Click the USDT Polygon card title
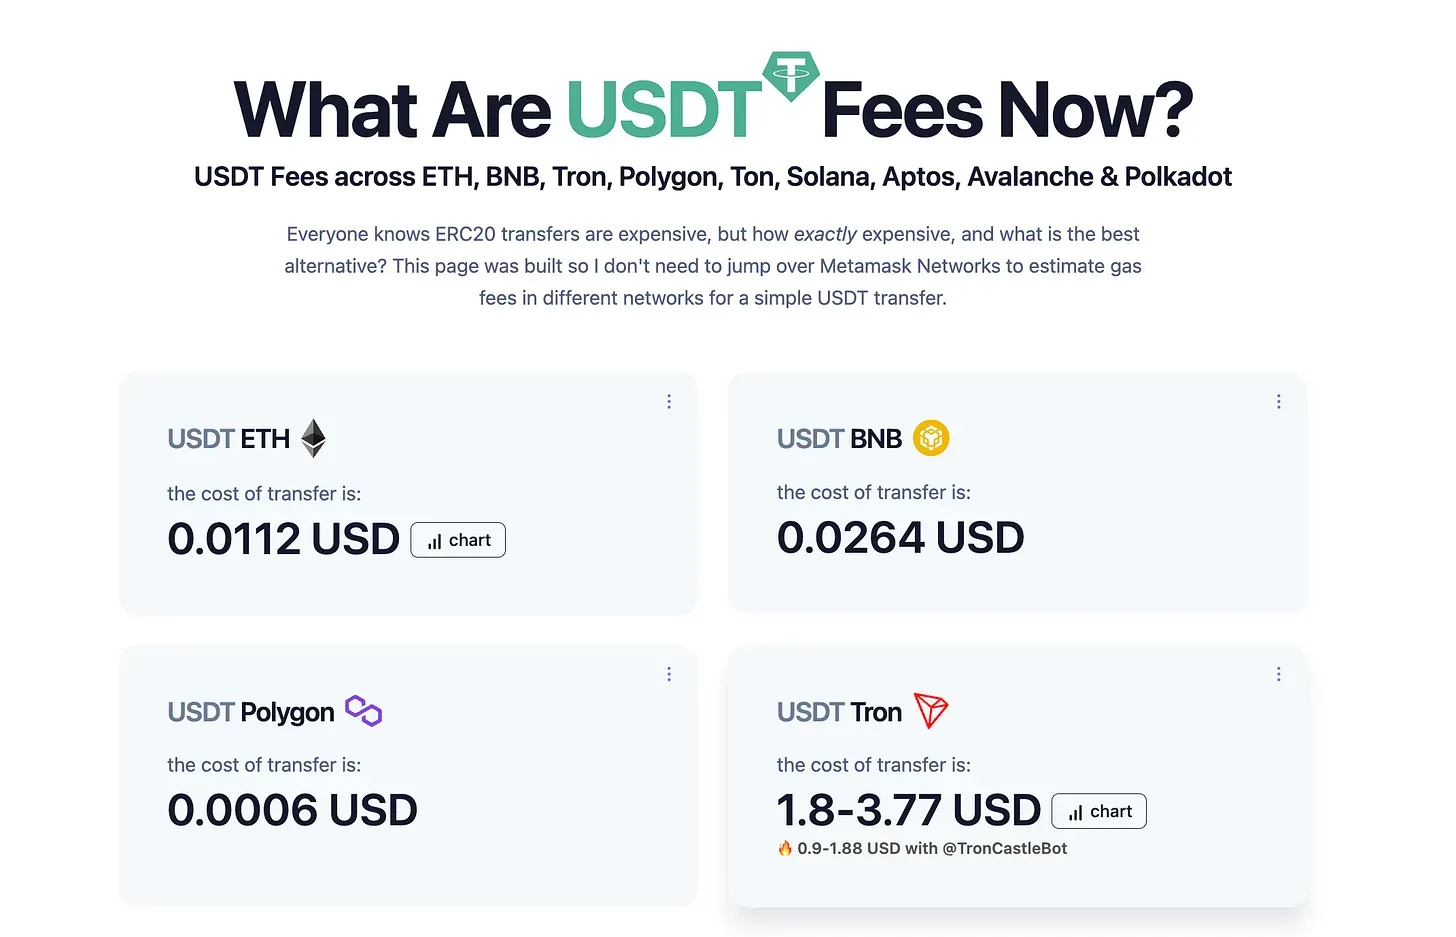1456x937 pixels. click(251, 712)
